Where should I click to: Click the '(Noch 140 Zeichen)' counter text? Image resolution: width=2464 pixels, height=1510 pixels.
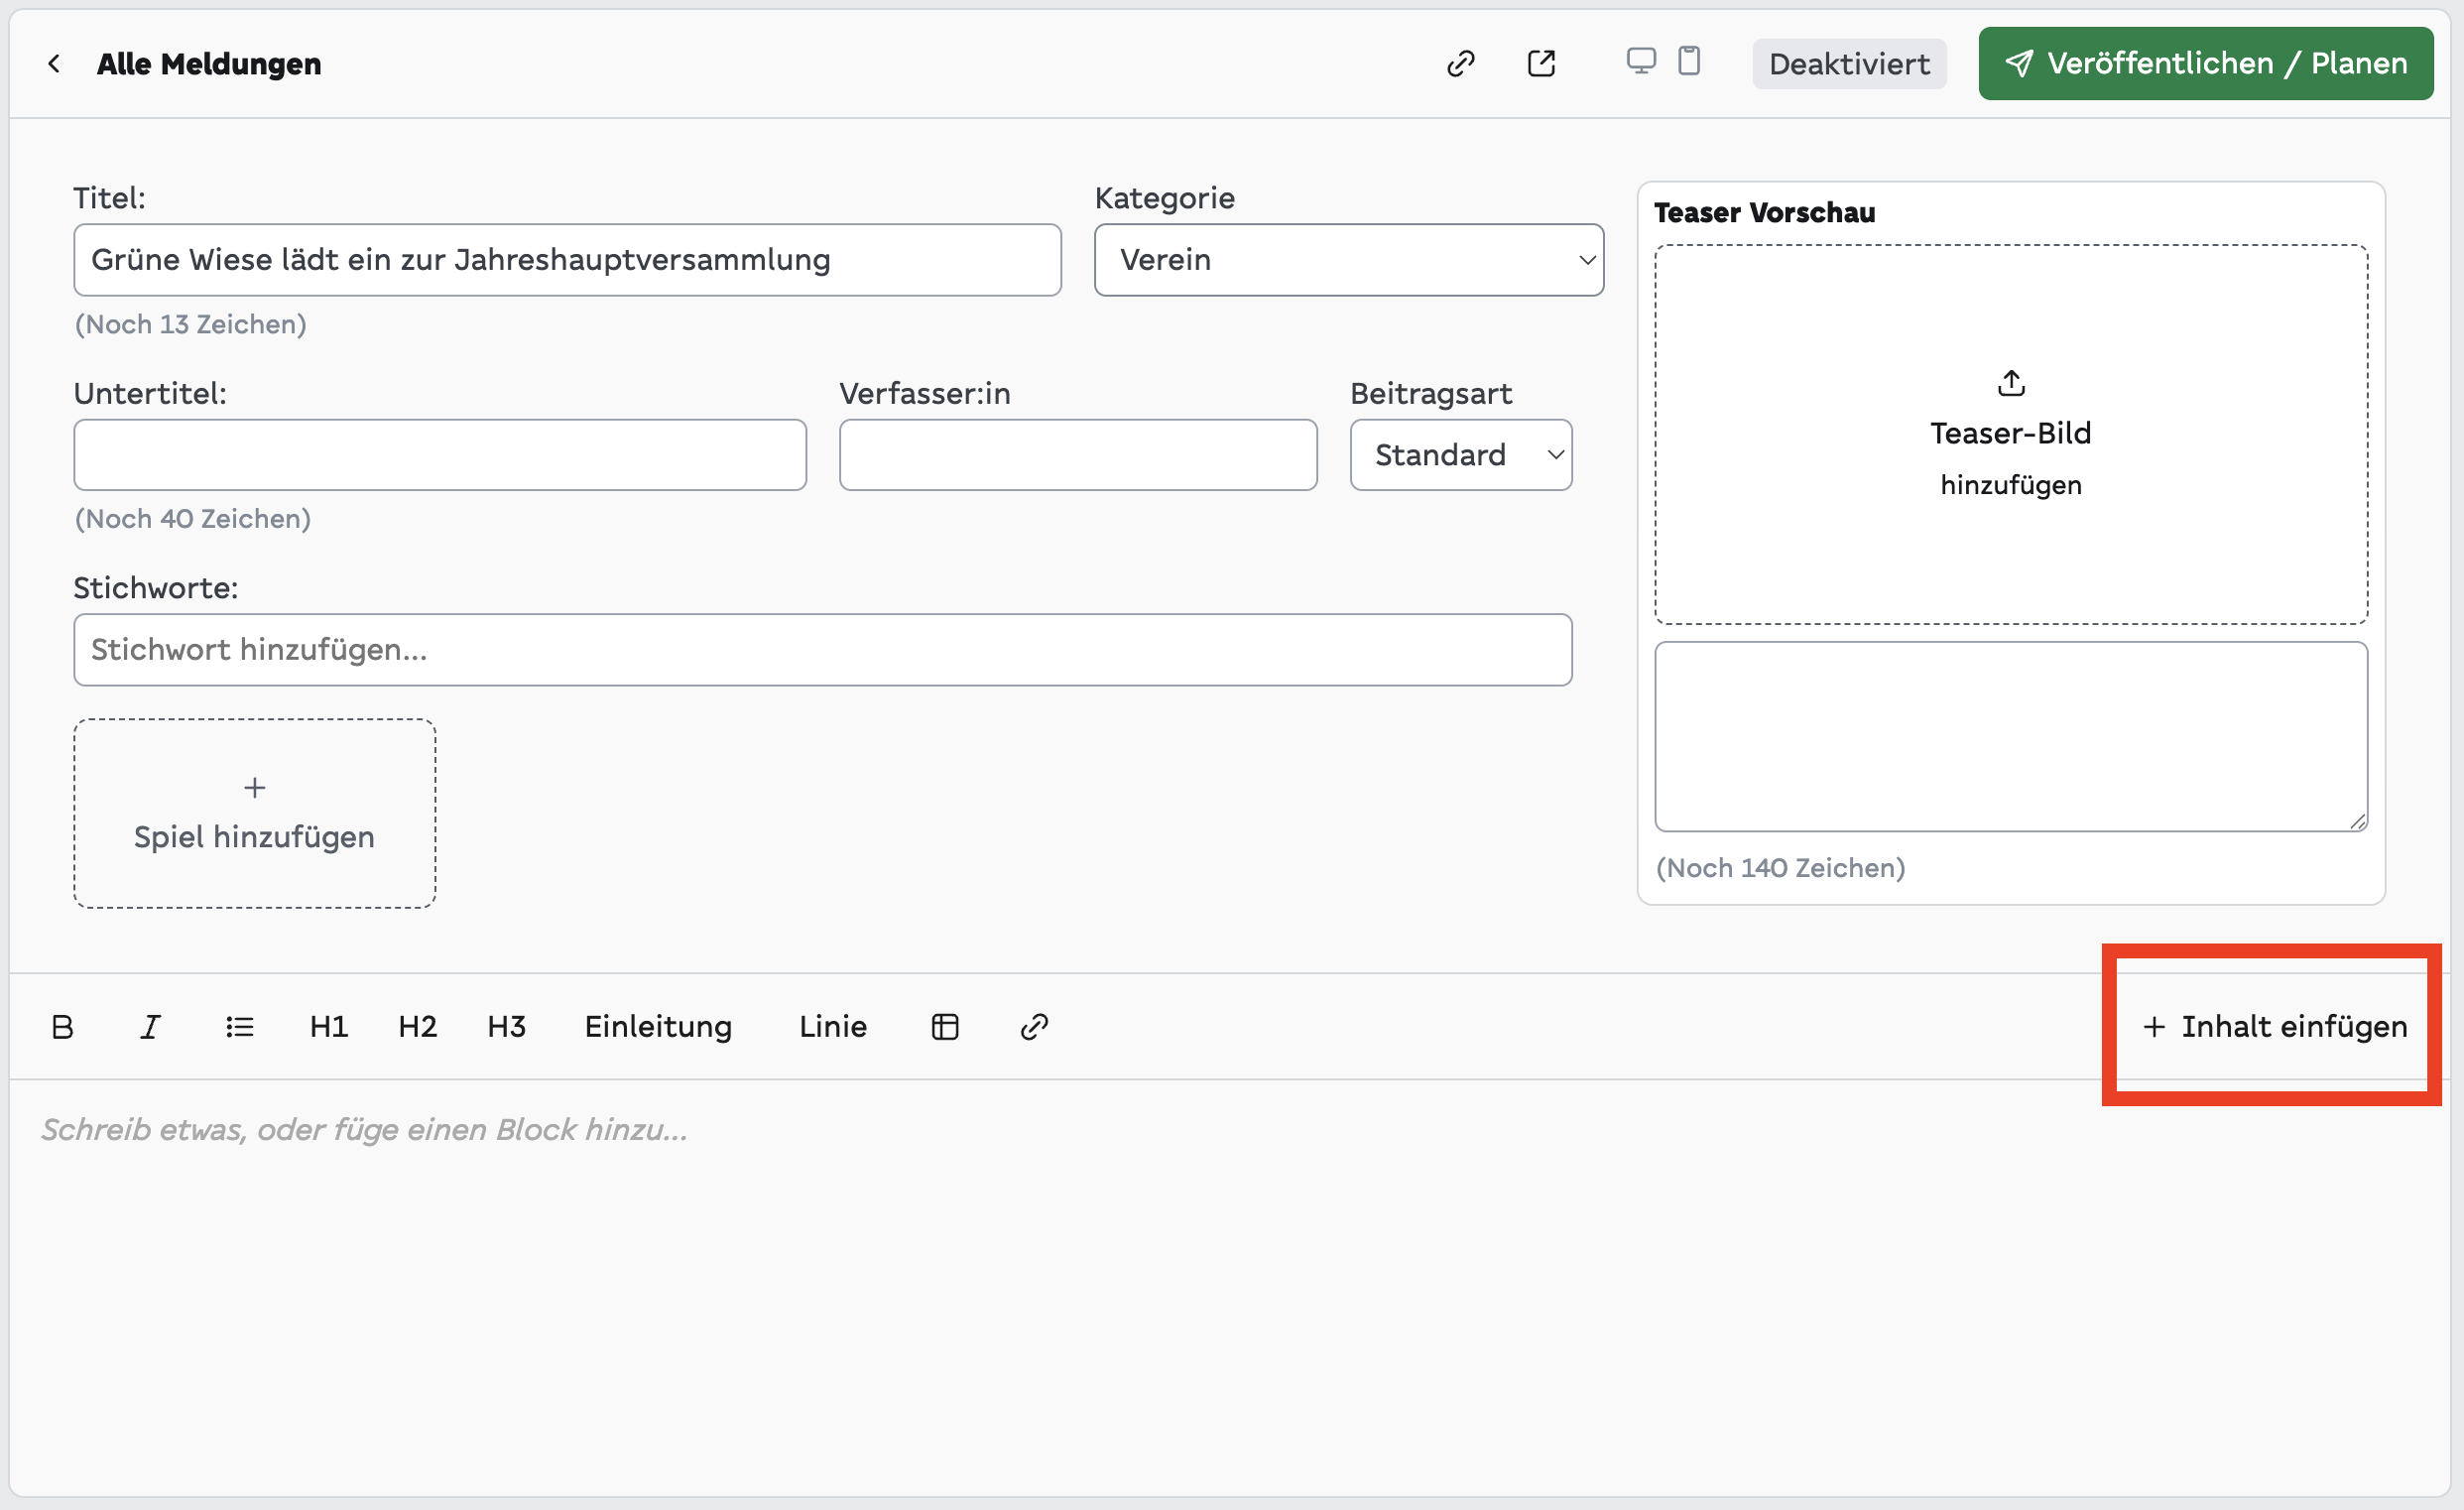pos(1781,868)
